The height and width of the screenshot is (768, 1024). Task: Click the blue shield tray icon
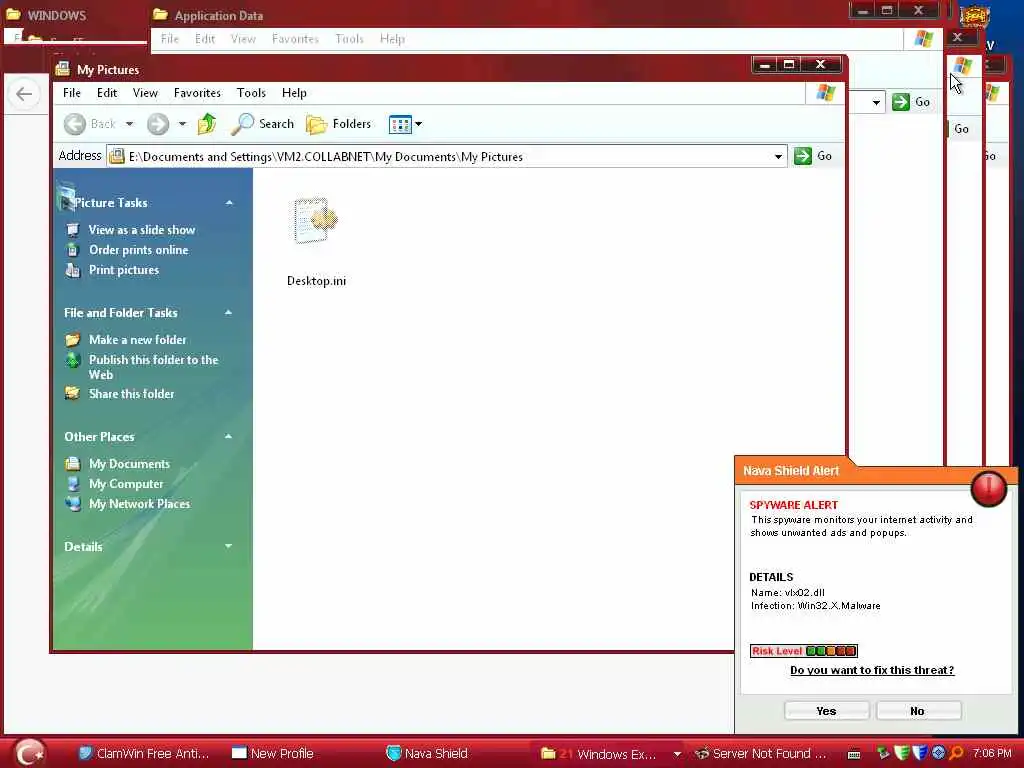pyautogui.click(x=920, y=754)
